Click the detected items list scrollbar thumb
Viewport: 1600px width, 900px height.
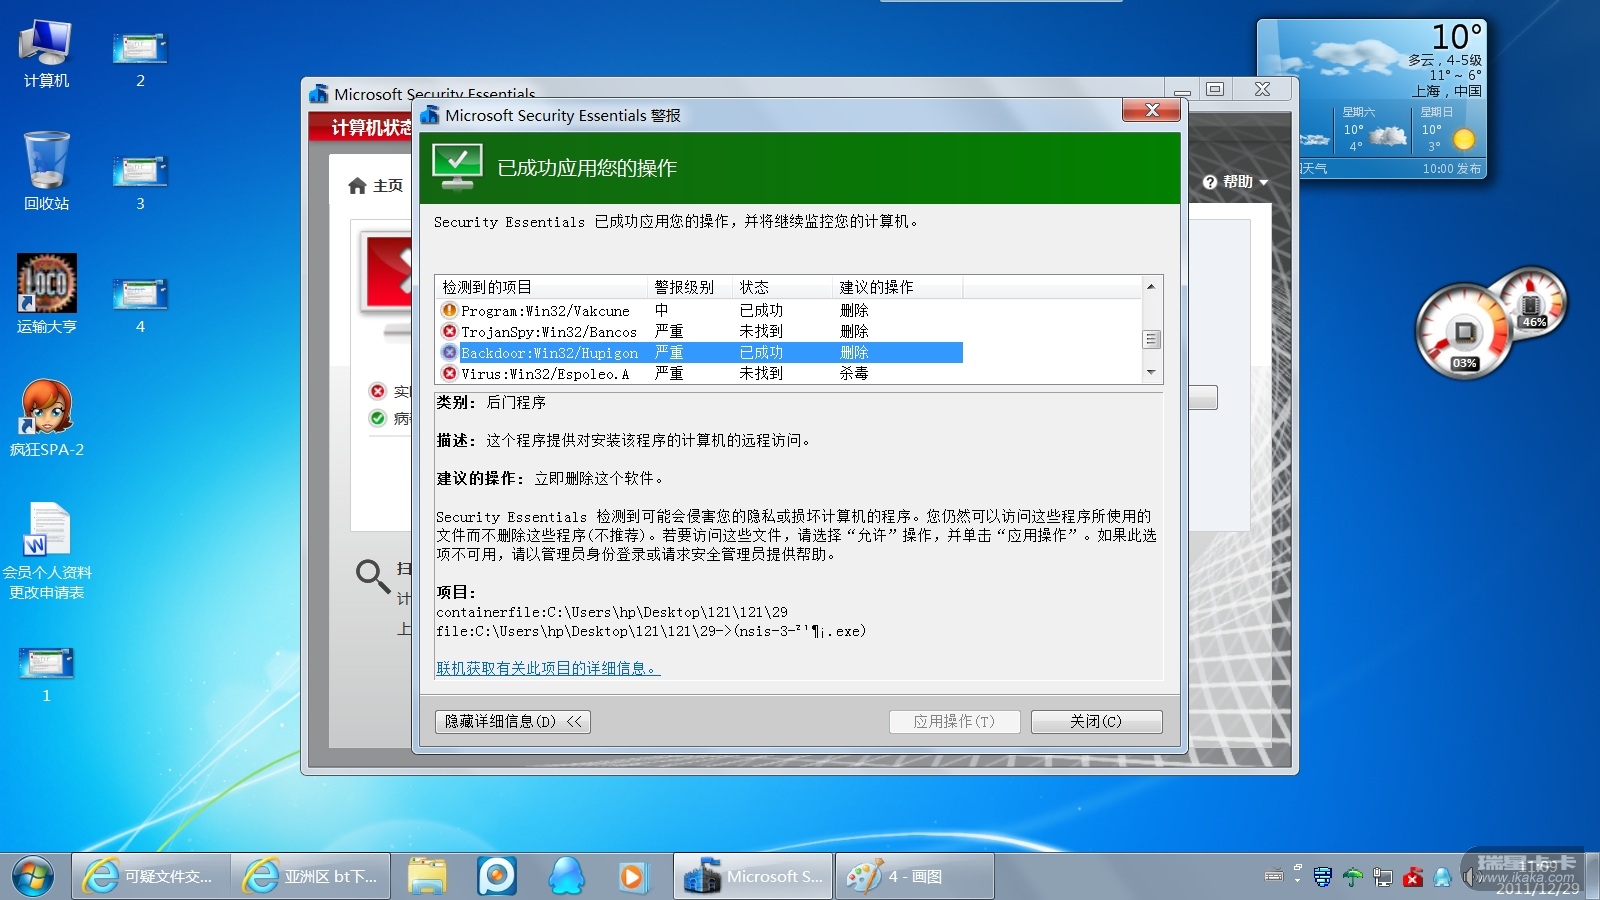[x=1151, y=340]
